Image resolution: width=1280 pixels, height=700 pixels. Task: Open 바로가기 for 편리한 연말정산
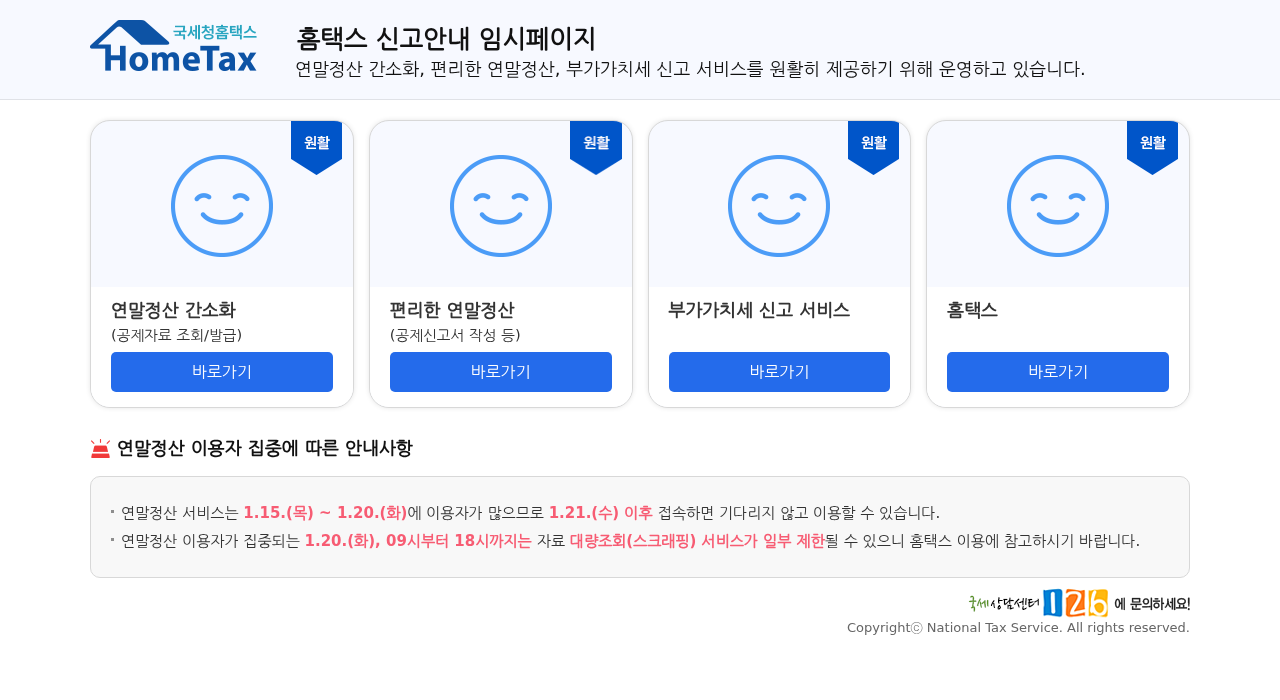click(500, 371)
